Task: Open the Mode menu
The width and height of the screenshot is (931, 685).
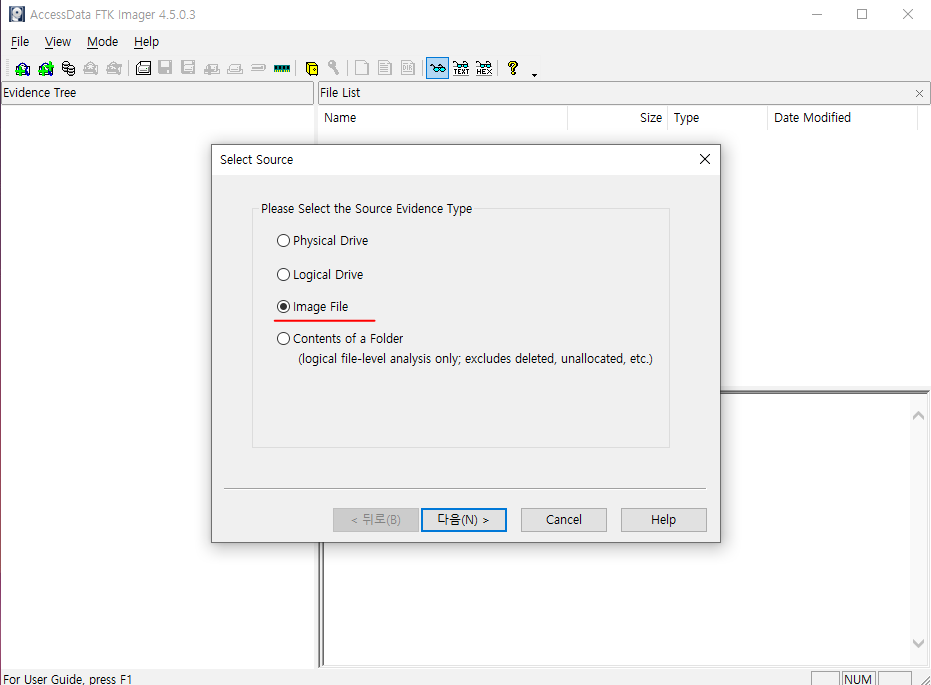Action: 102,42
